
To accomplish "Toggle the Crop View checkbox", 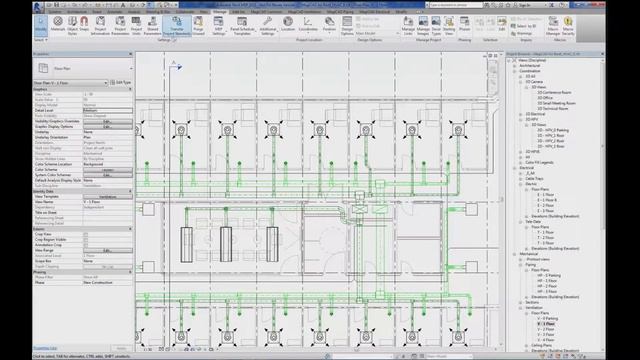I will [85, 234].
